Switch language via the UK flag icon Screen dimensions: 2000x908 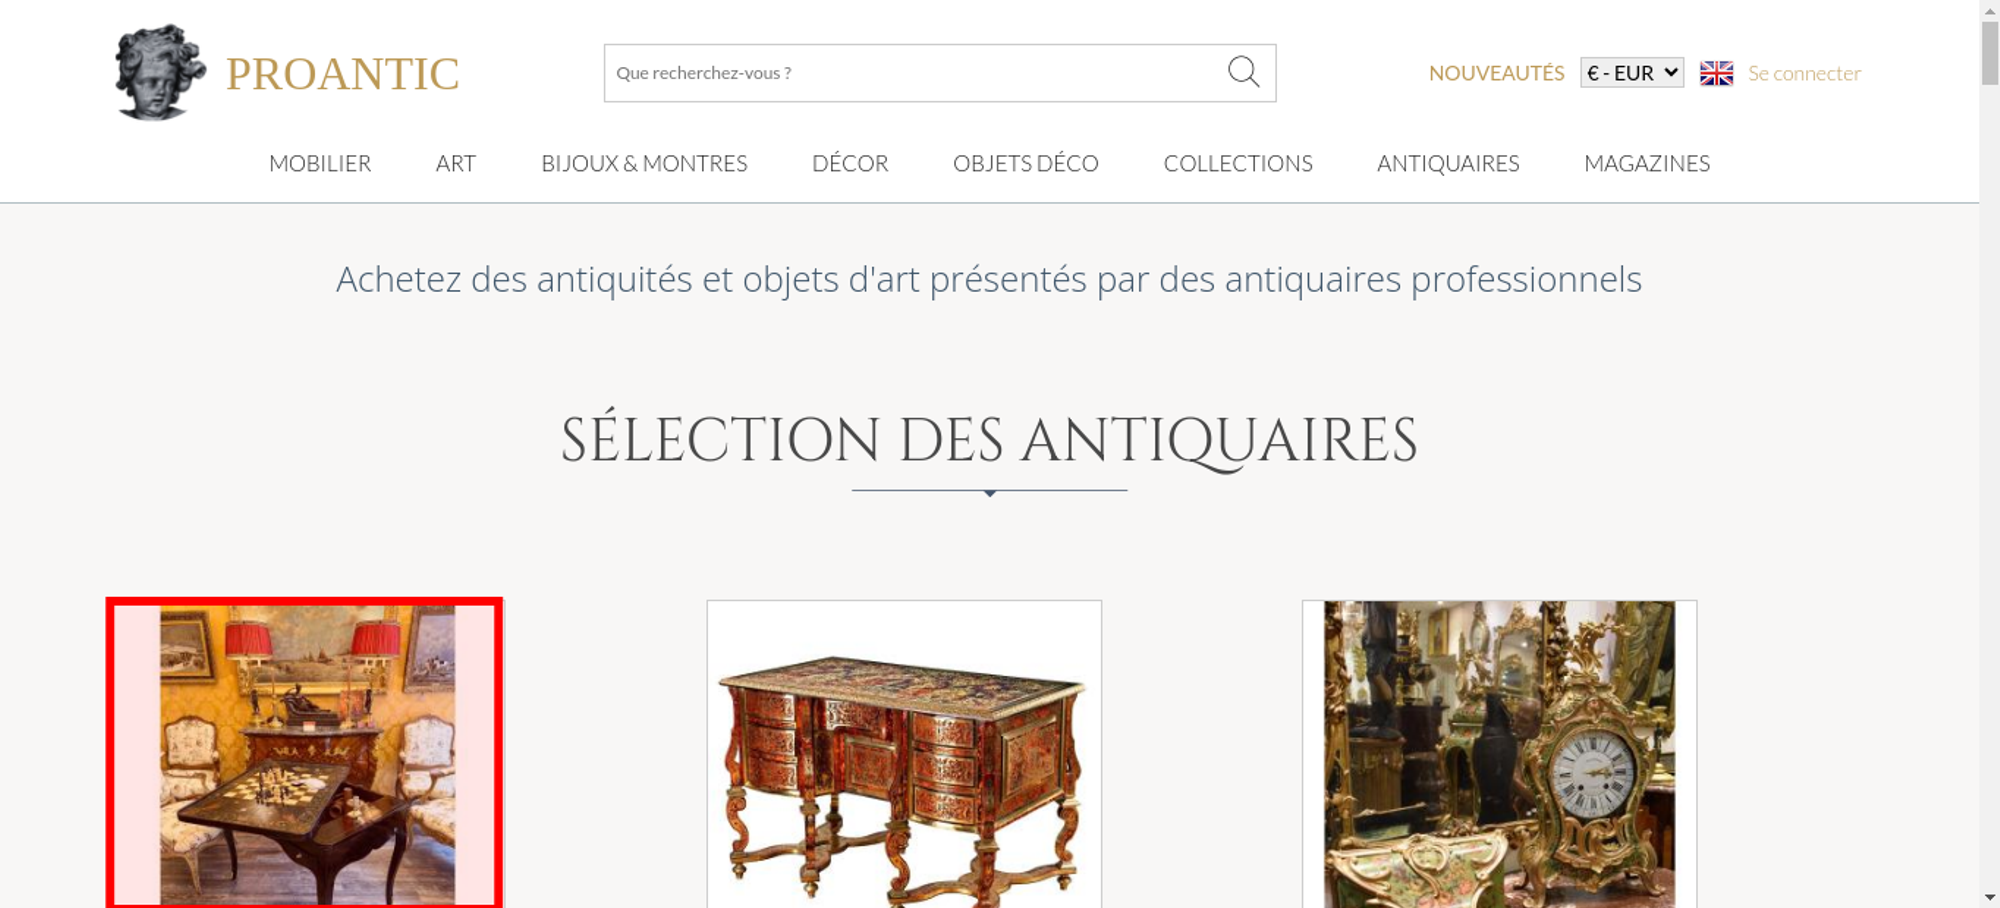coord(1716,73)
